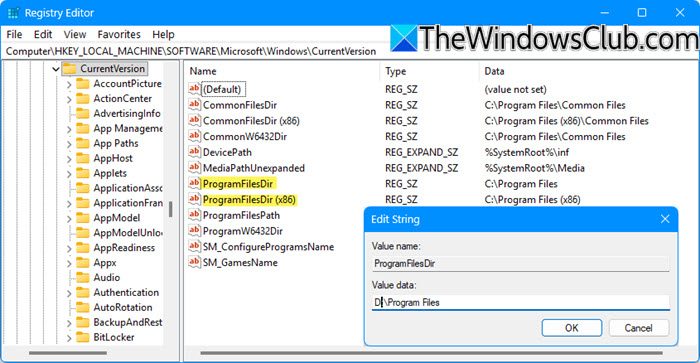
Task: Select the ProgramFilesDir (x86) value name
Action: click(x=249, y=200)
